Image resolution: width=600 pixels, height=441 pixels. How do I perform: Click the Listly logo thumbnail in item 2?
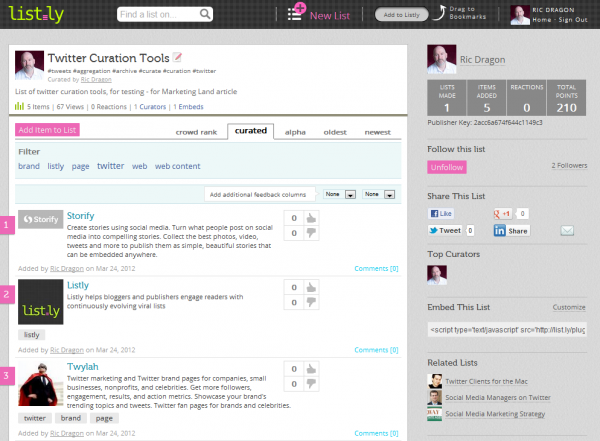[41, 302]
